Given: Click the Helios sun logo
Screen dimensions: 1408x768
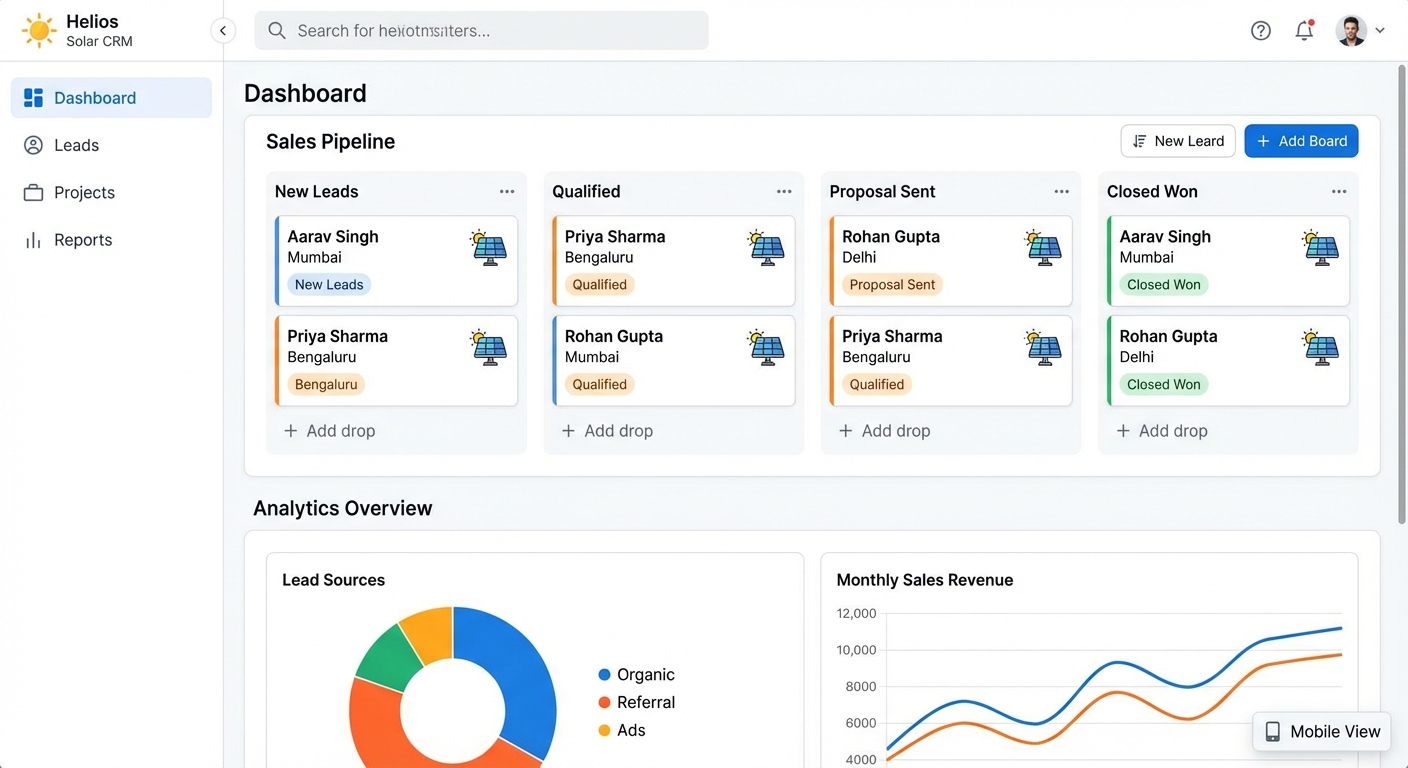Looking at the screenshot, I should click(x=39, y=30).
